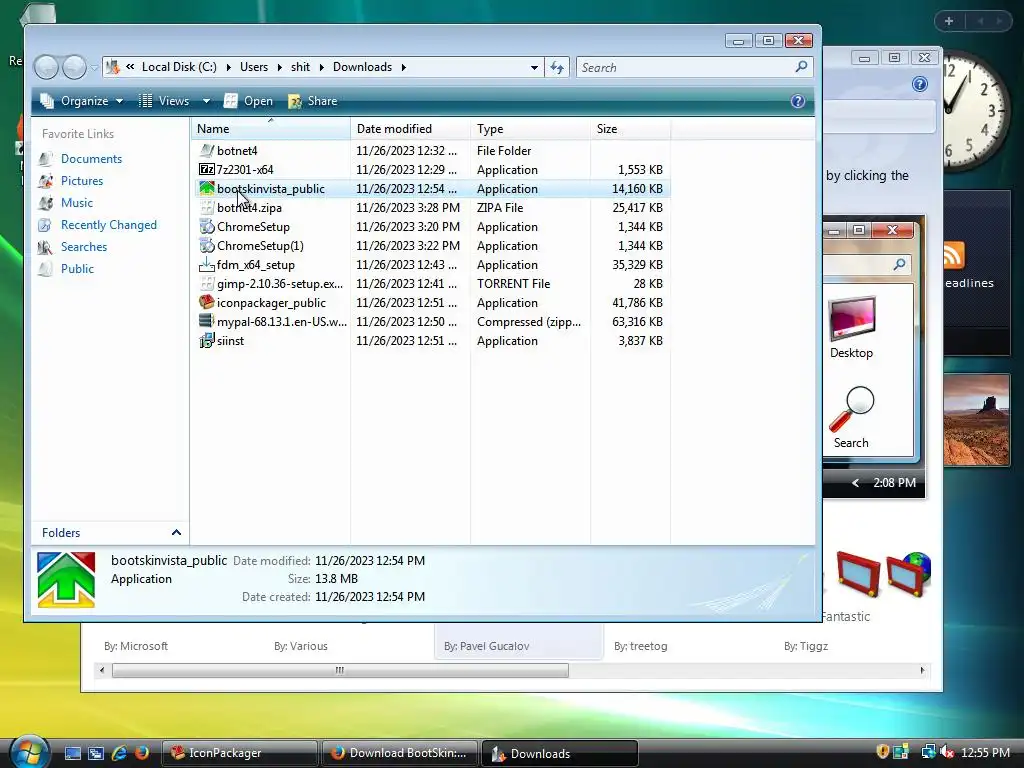Click the analog clock gadget
The image size is (1024, 768).
[x=978, y=111]
